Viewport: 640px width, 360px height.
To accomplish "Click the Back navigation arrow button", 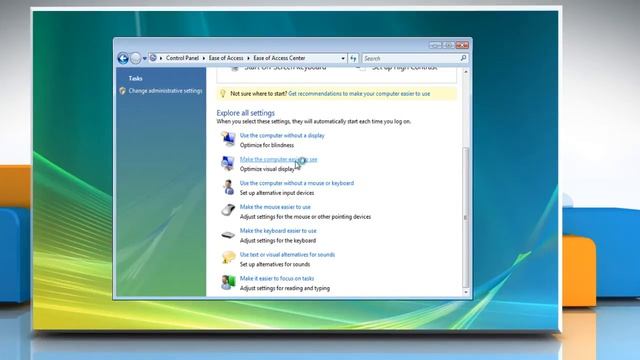I will pyautogui.click(x=123, y=58).
